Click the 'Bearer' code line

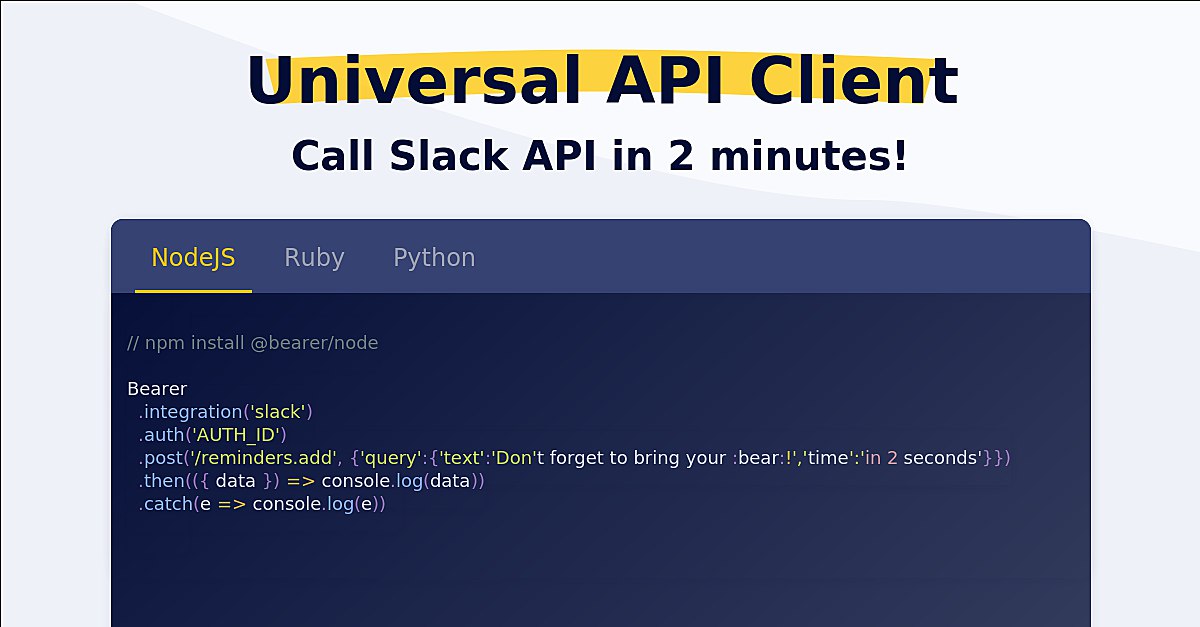pos(157,389)
